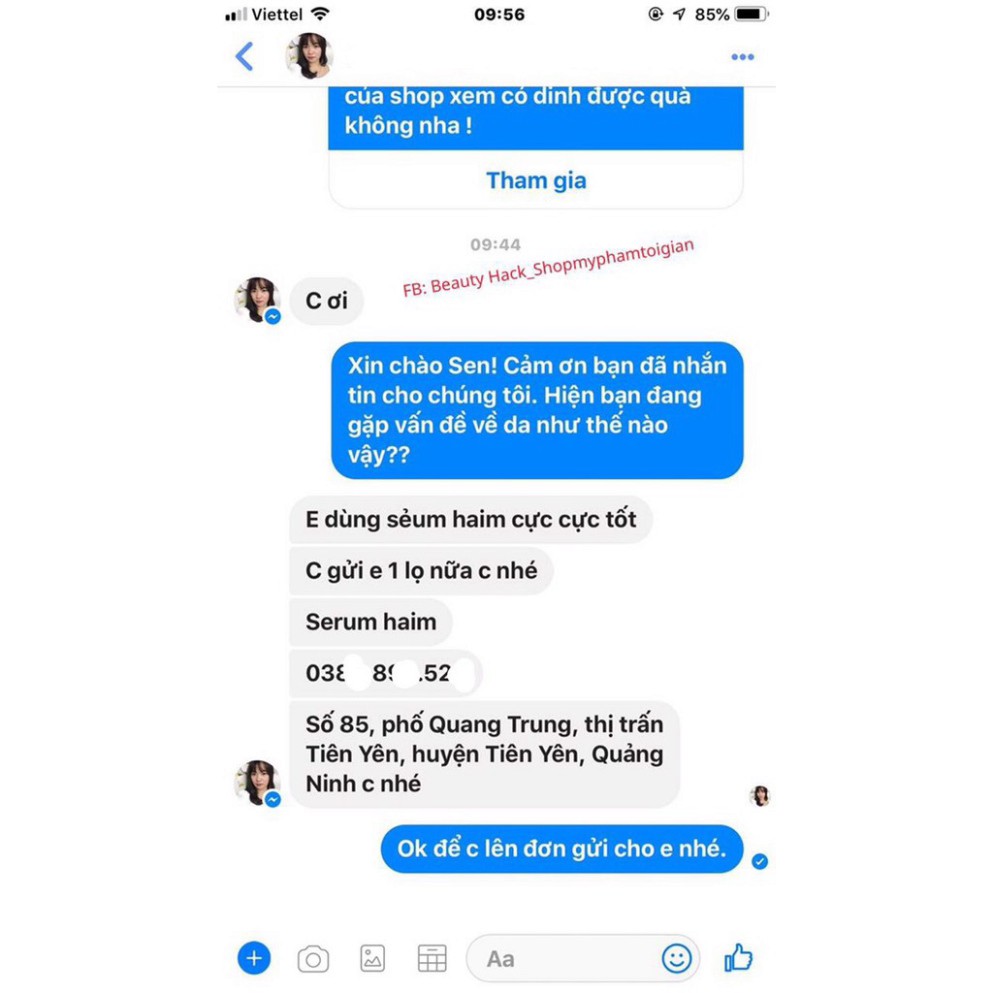This screenshot has width=993, height=993.
Task: Tap the blue plus button
Action: tap(254, 958)
